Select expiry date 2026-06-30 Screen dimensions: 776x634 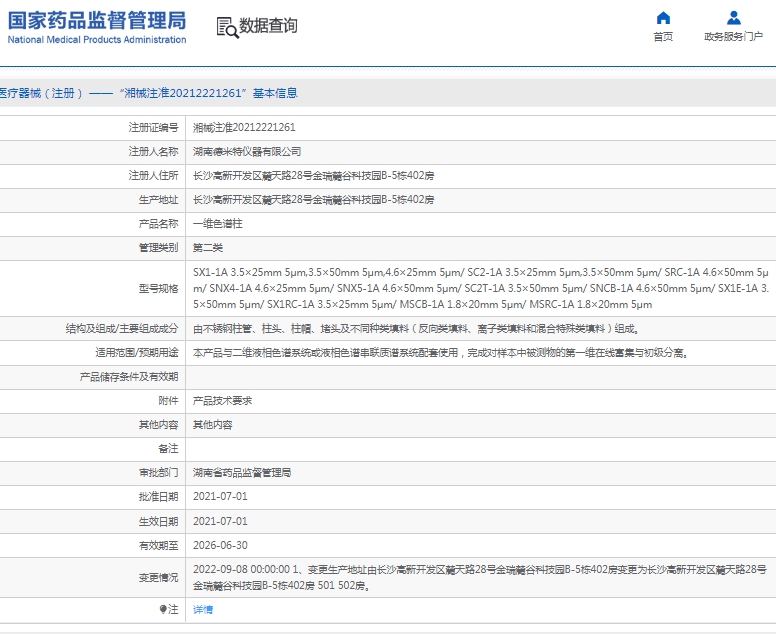220,545
